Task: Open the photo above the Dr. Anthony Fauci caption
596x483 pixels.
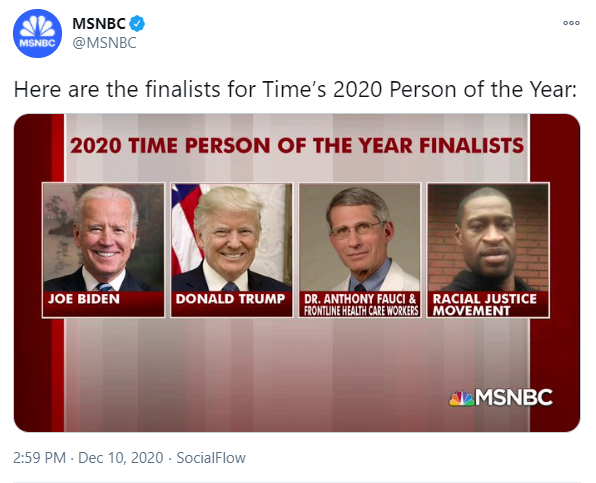Action: click(x=360, y=238)
